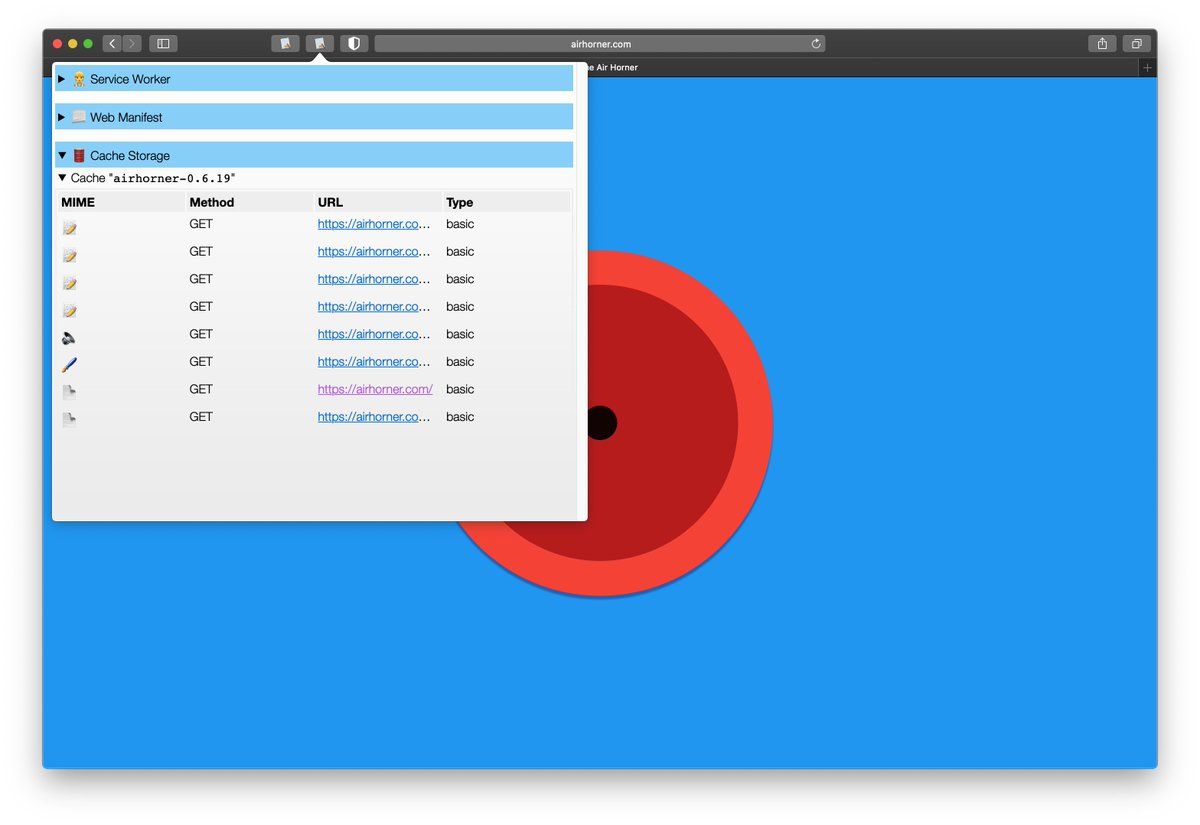This screenshot has width=1200, height=825.
Task: Click the file icon in the airhorner.com/ row
Action: 69,393
